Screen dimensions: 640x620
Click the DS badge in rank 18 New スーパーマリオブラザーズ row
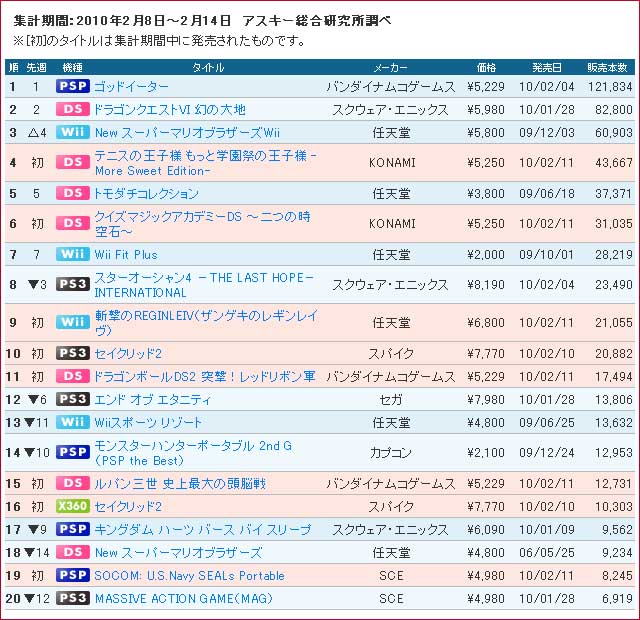tap(73, 552)
